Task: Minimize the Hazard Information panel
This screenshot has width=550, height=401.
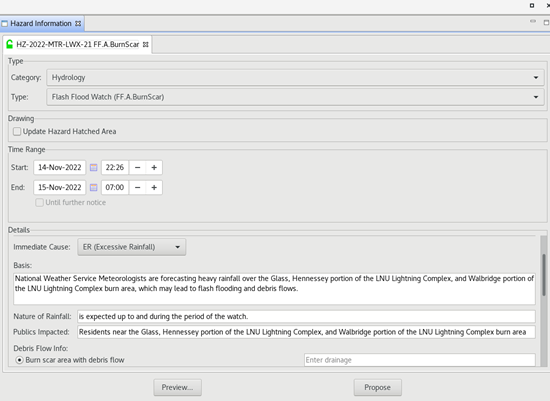Action: 533,22
